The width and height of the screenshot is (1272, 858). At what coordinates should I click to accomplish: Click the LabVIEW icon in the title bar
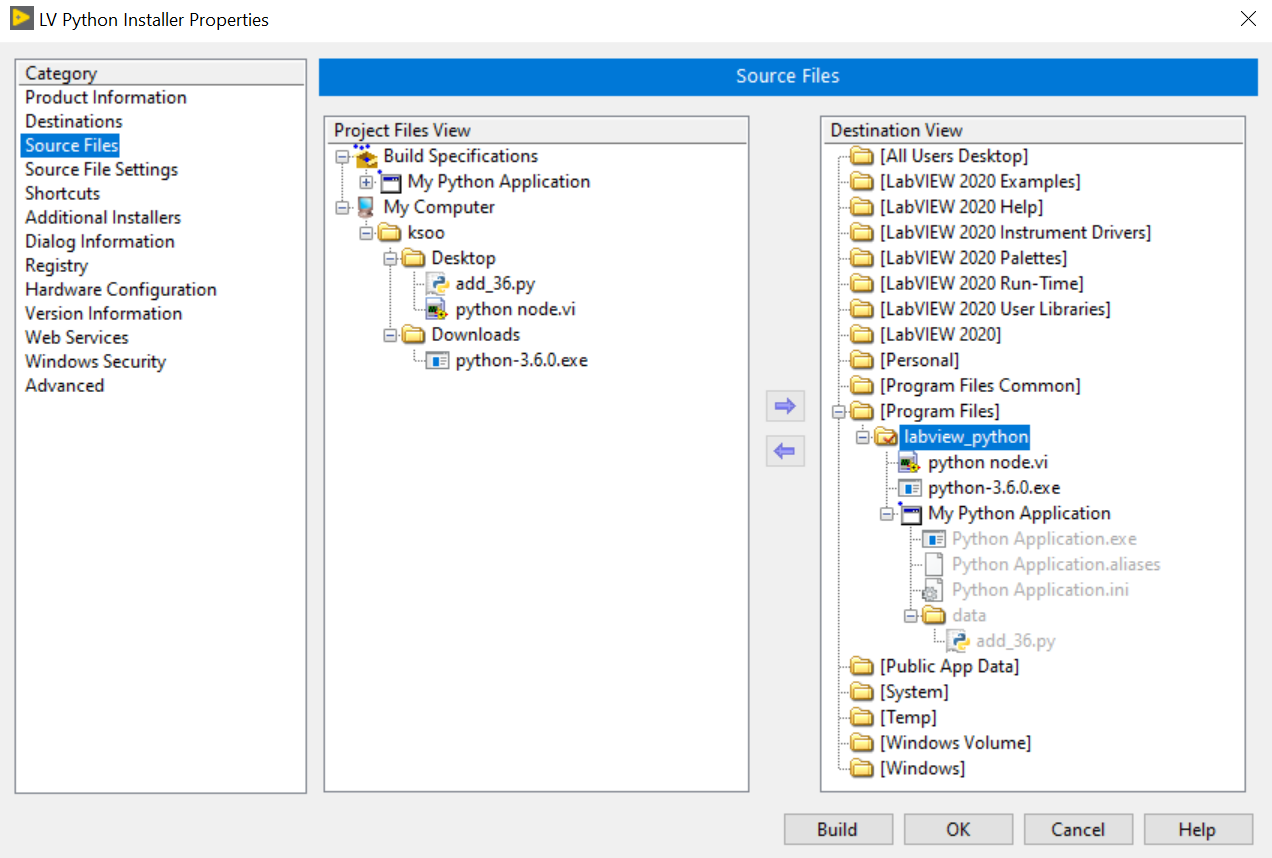pos(22,18)
